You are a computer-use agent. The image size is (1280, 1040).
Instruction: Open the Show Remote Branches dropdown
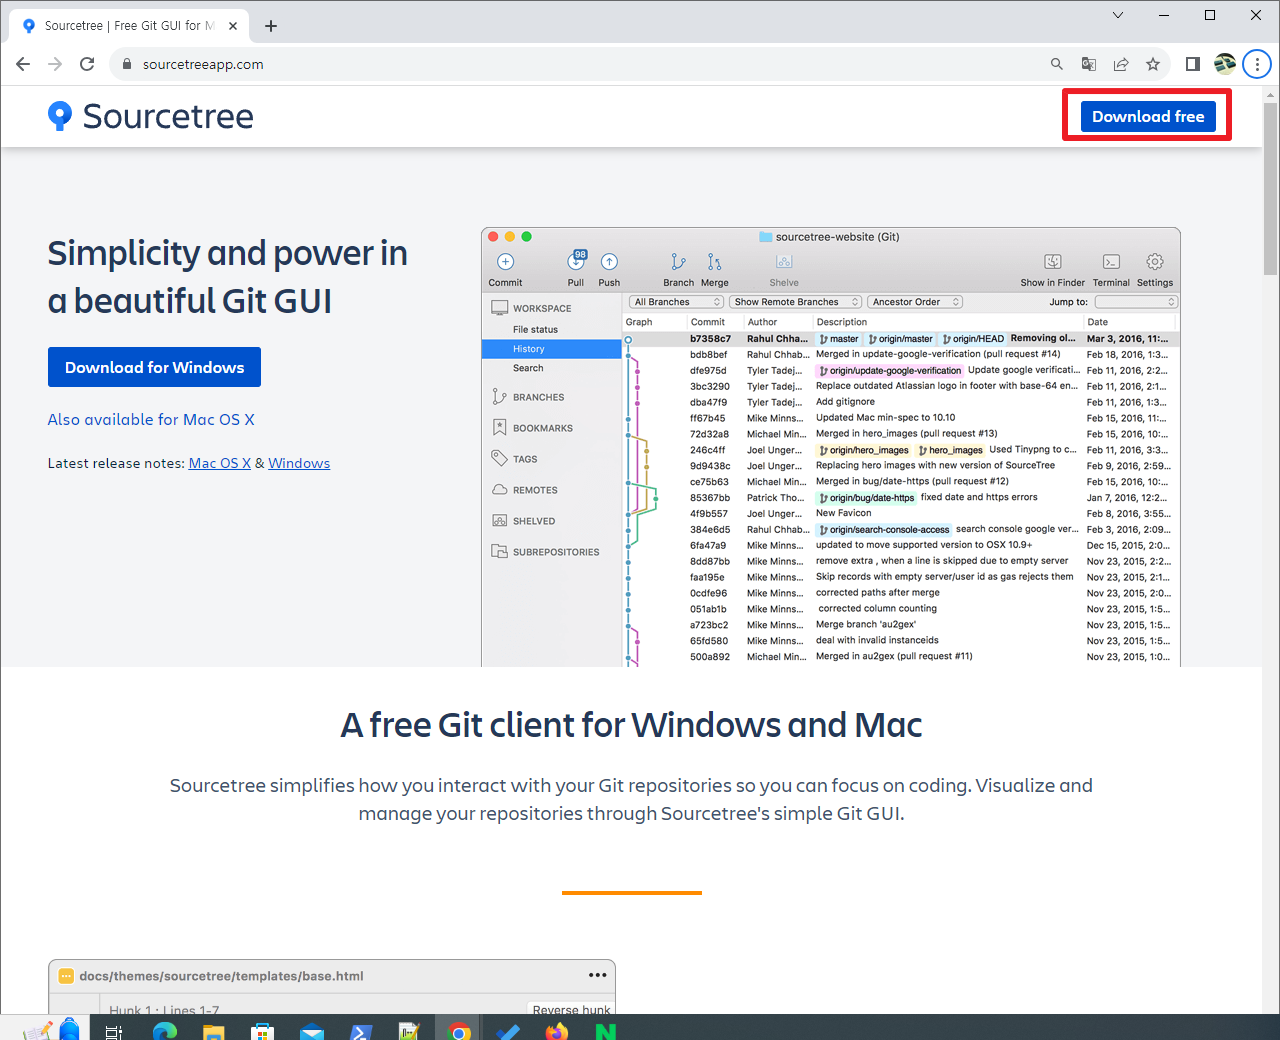pos(795,302)
